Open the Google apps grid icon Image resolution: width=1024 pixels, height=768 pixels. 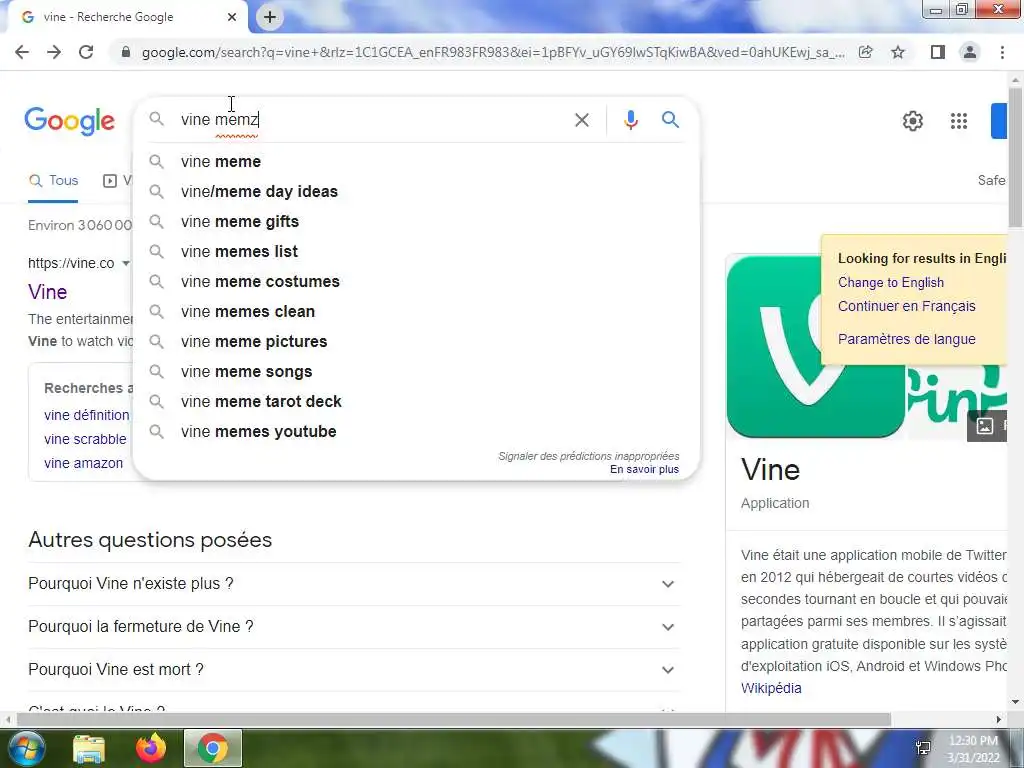[x=959, y=121]
